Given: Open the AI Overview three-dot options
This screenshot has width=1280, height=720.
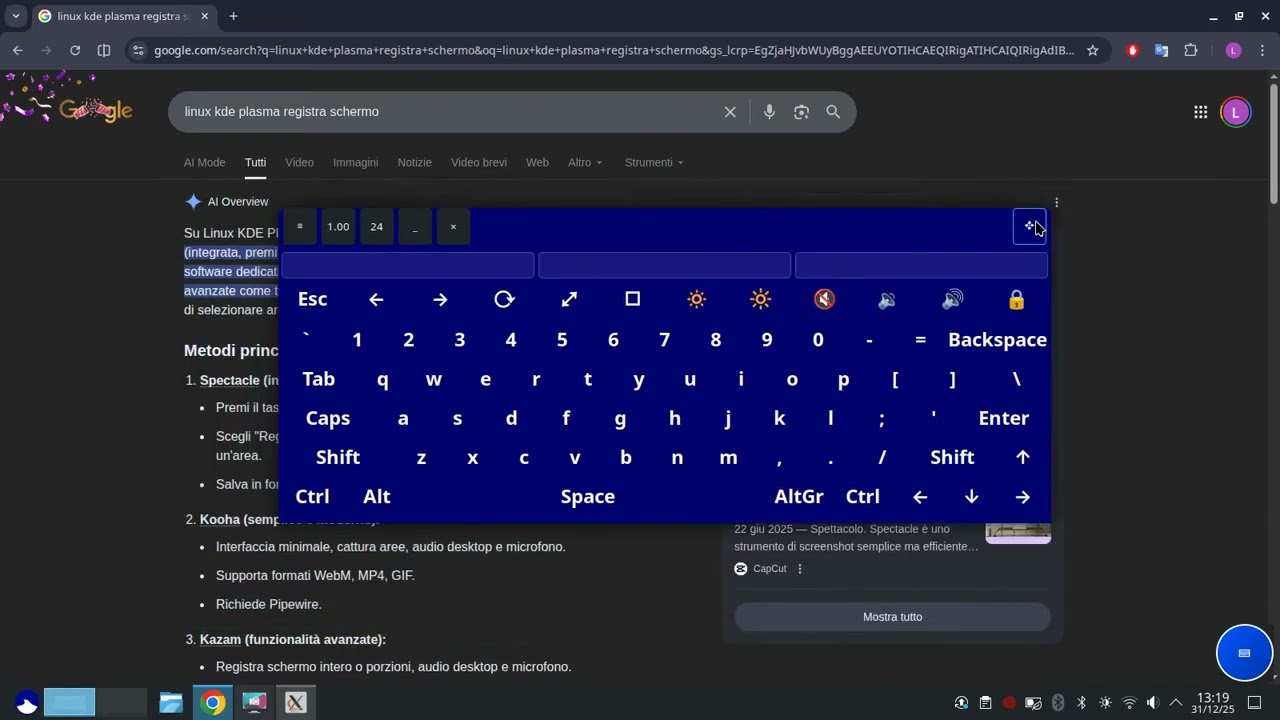Looking at the screenshot, I should tap(1056, 202).
